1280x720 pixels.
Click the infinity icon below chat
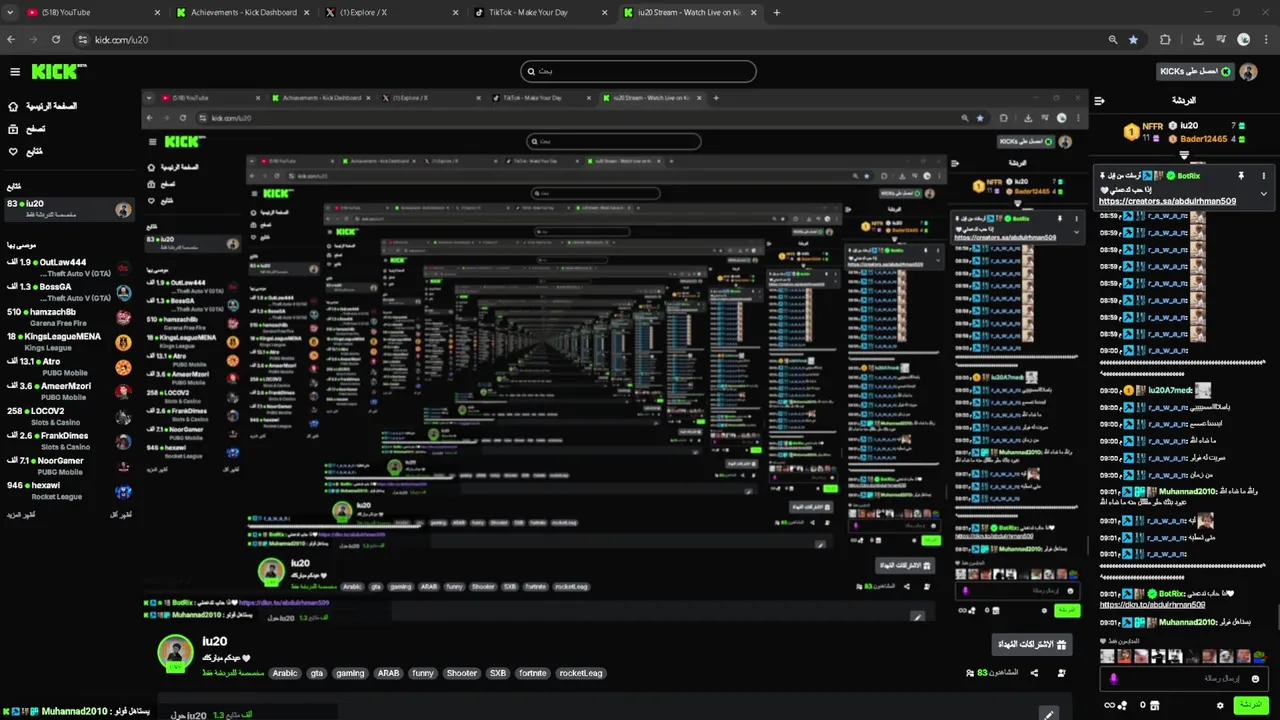pyautogui.click(x=1109, y=705)
